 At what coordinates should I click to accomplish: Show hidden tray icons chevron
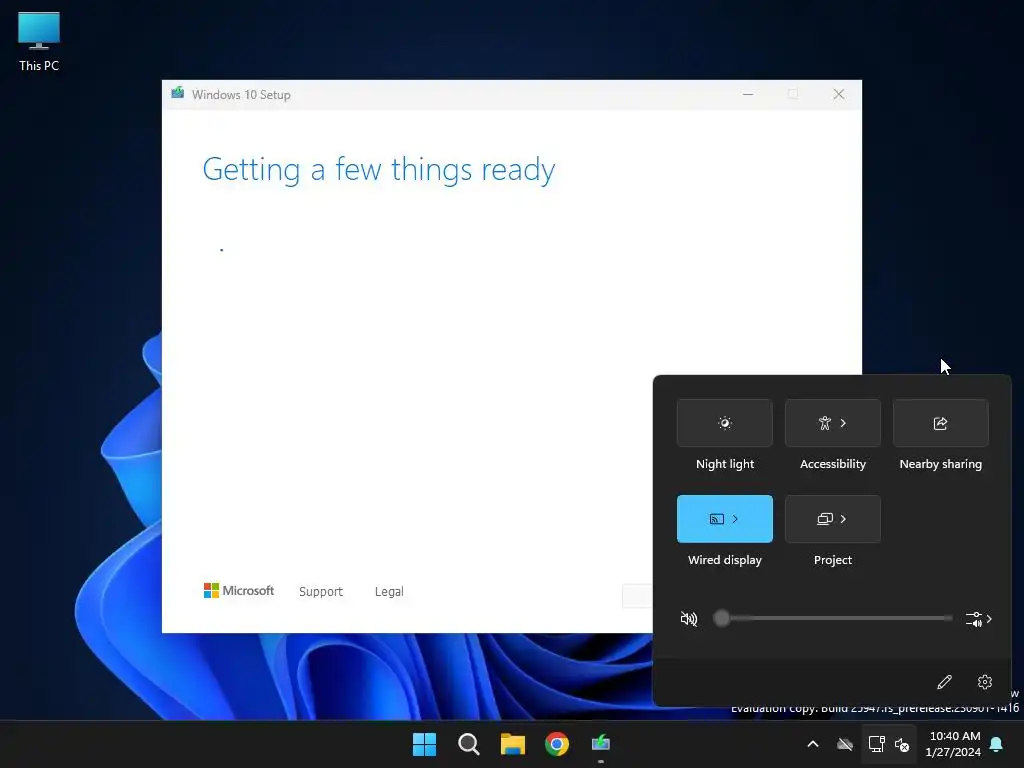pyautogui.click(x=813, y=744)
